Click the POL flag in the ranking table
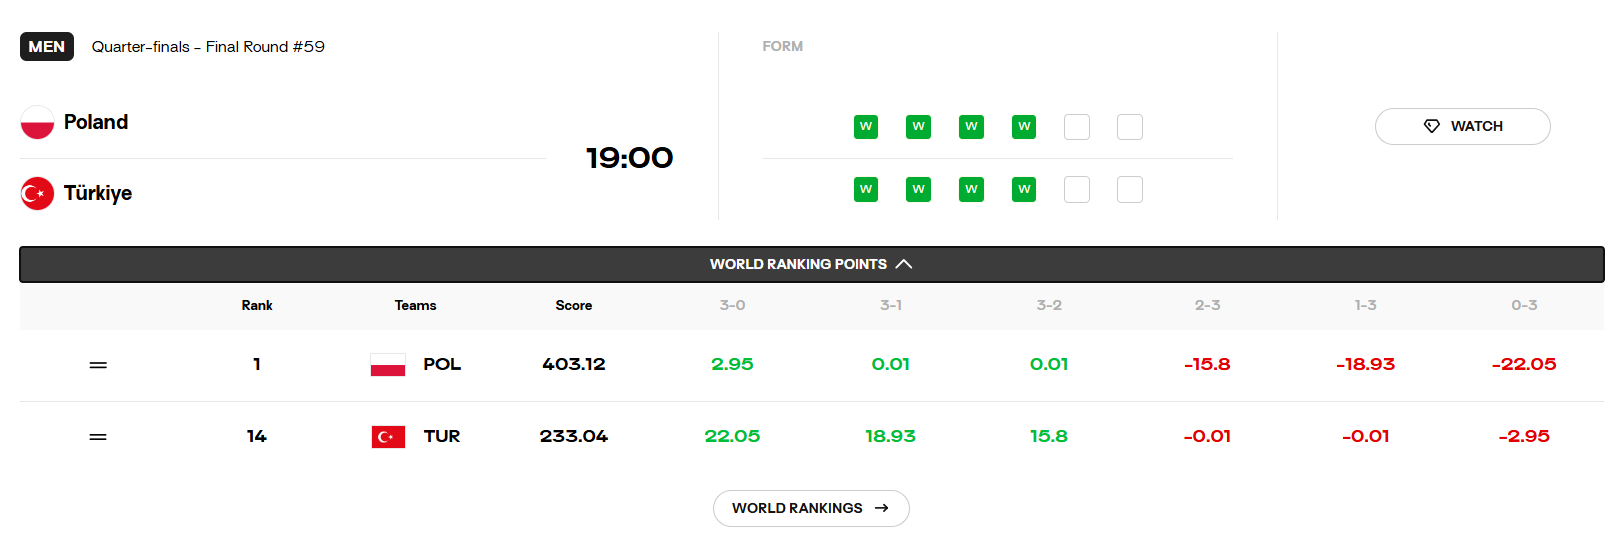Viewport: 1611px width, 543px height. click(x=388, y=365)
